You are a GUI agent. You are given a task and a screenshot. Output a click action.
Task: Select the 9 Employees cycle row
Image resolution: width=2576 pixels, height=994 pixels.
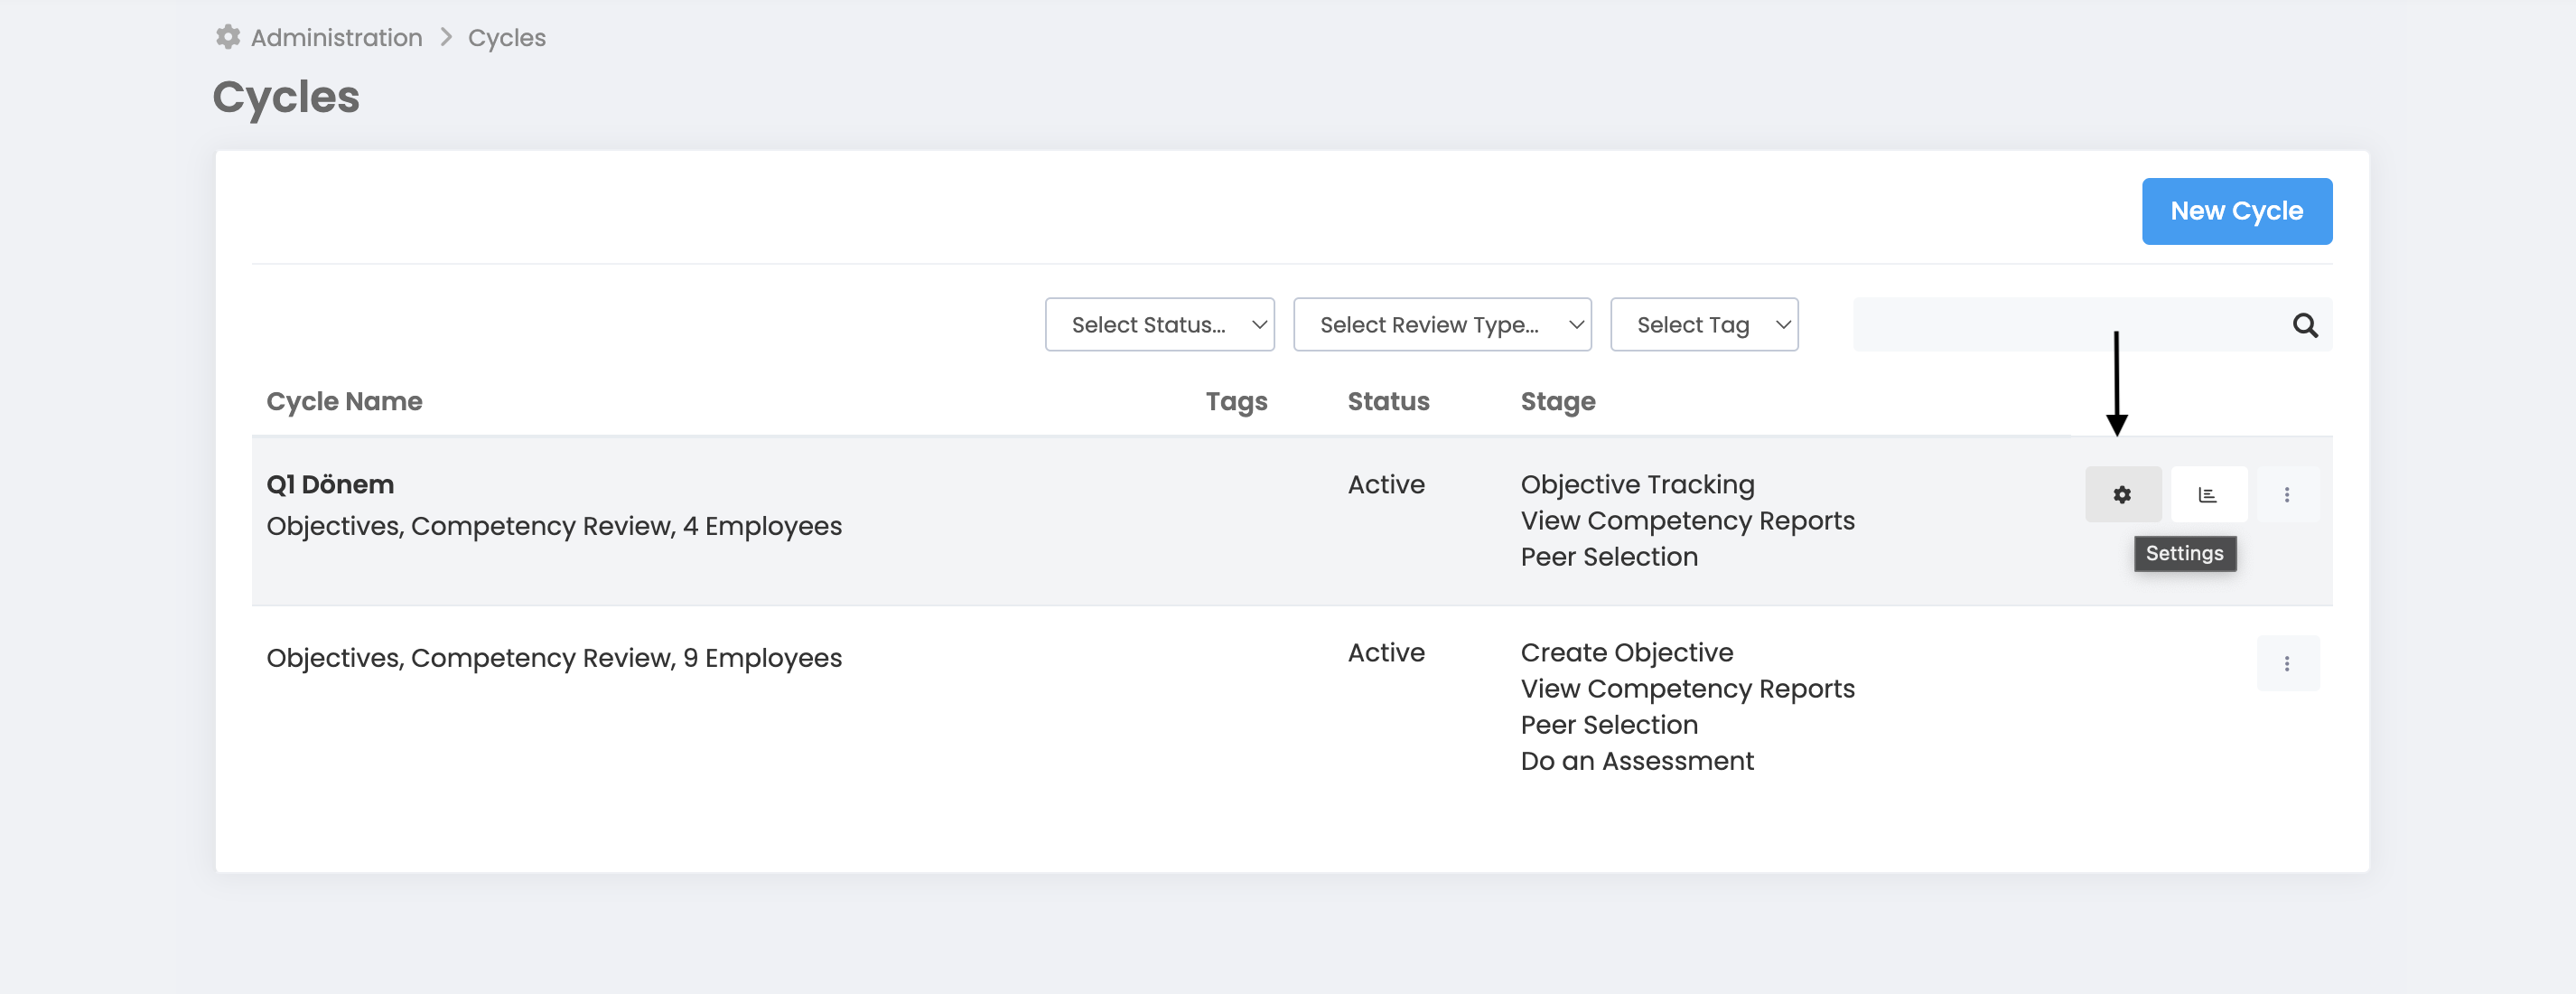pos(553,658)
